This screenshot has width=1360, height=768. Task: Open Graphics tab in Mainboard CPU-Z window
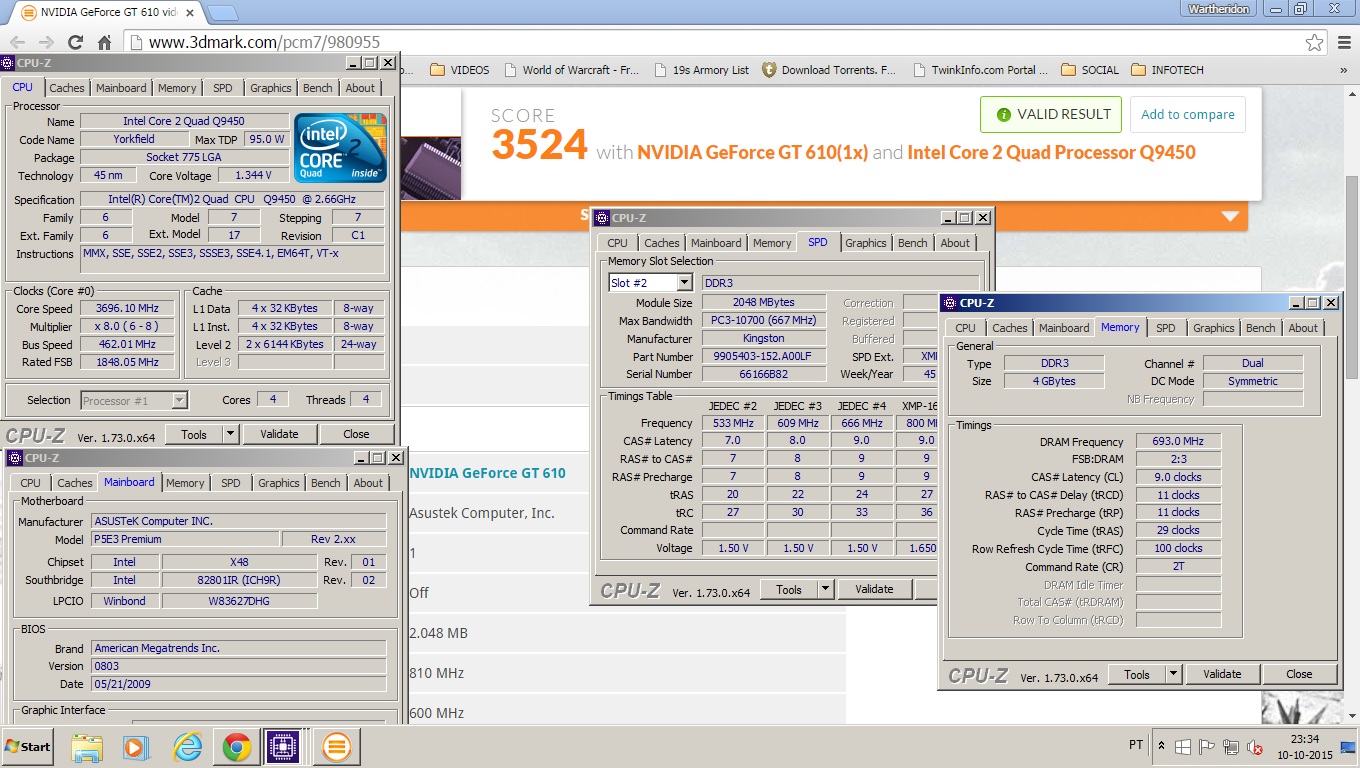pos(279,483)
